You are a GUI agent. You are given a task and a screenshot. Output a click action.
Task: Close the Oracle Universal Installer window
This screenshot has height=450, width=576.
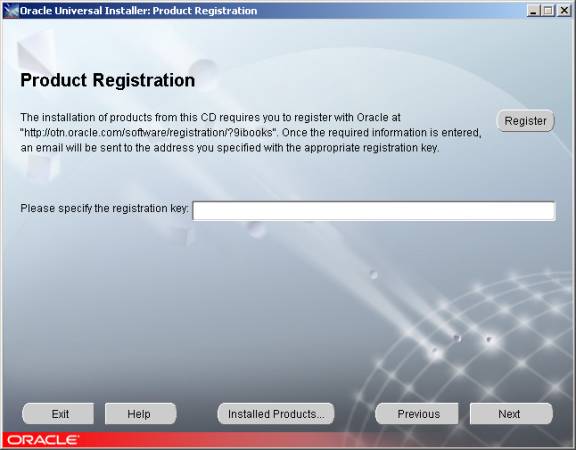point(564,10)
